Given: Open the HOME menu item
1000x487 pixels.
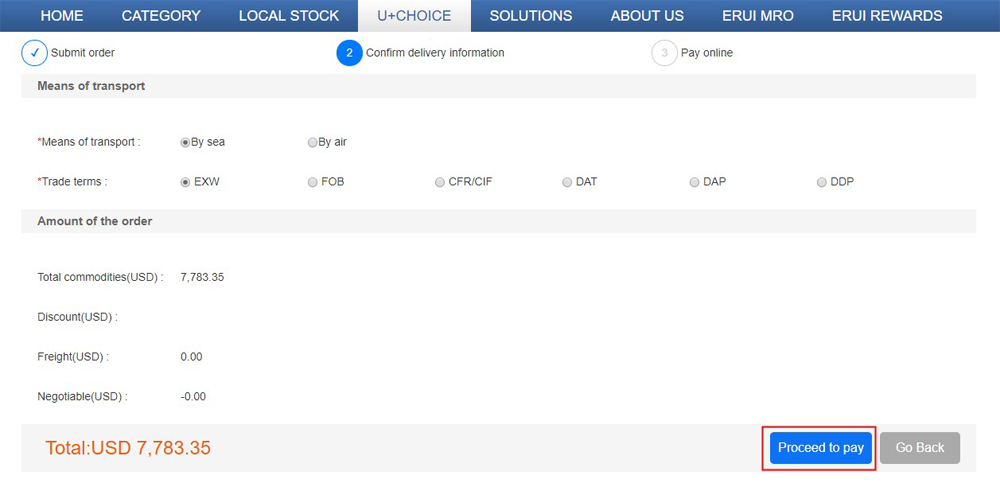Looking at the screenshot, I should click(62, 16).
